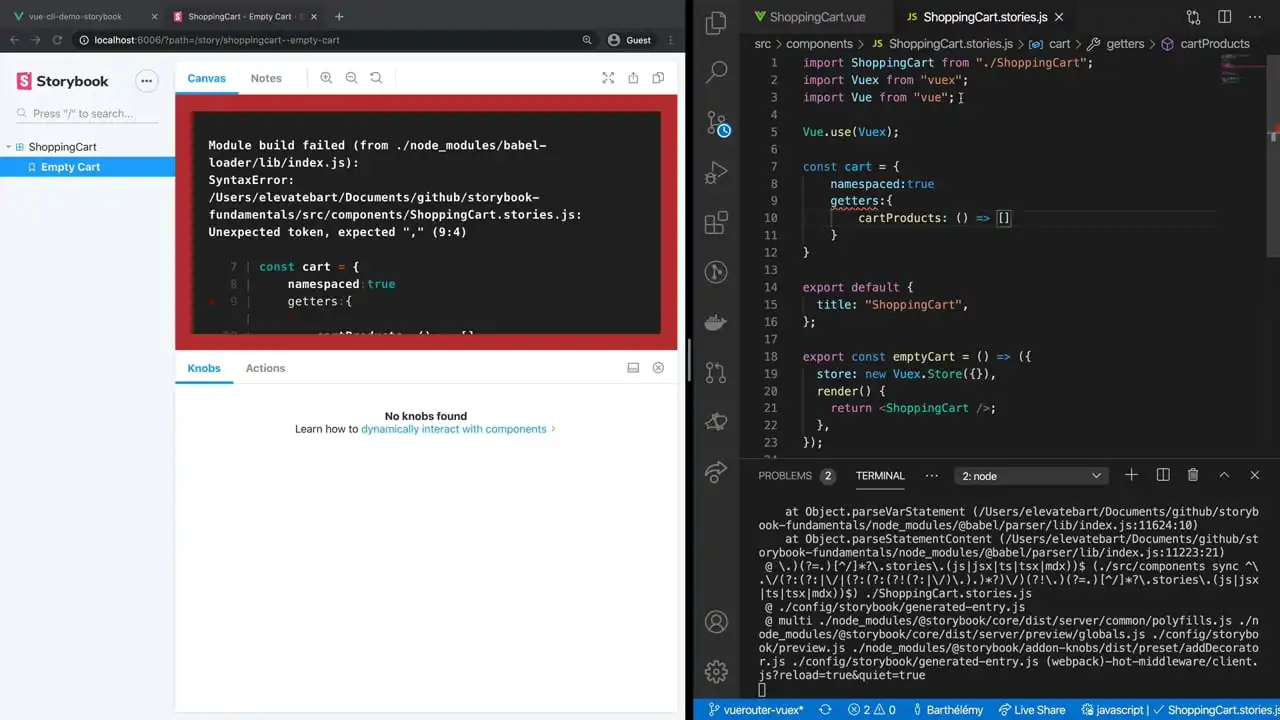Open the Live Share activity bar icon

[716, 471]
